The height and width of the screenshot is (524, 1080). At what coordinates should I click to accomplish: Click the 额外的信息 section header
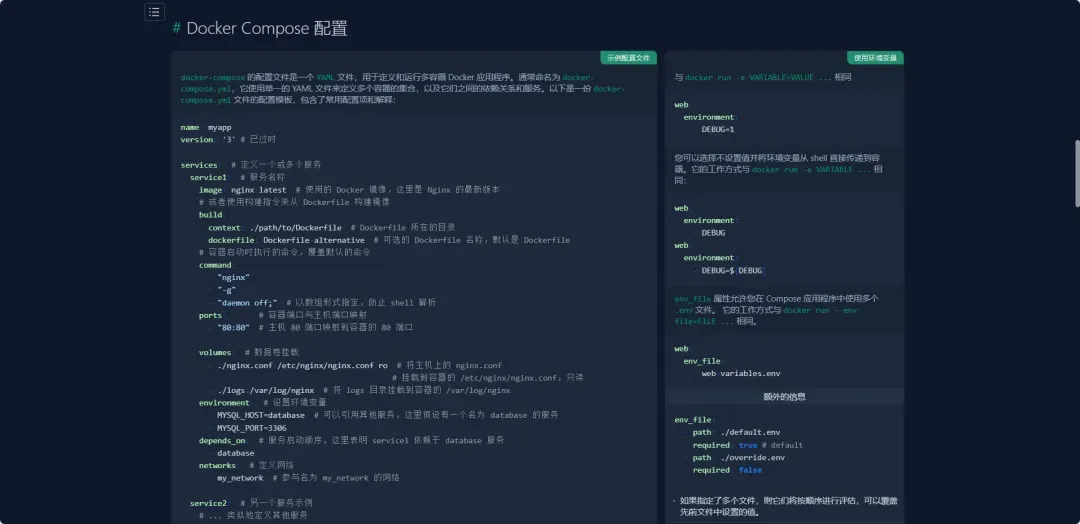pos(785,397)
